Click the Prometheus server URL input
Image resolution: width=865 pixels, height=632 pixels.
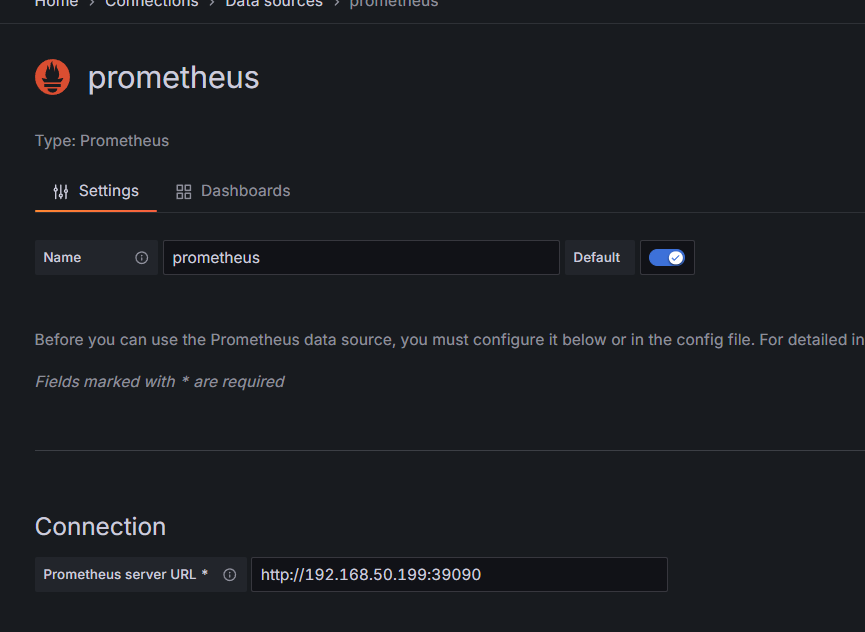coord(458,574)
